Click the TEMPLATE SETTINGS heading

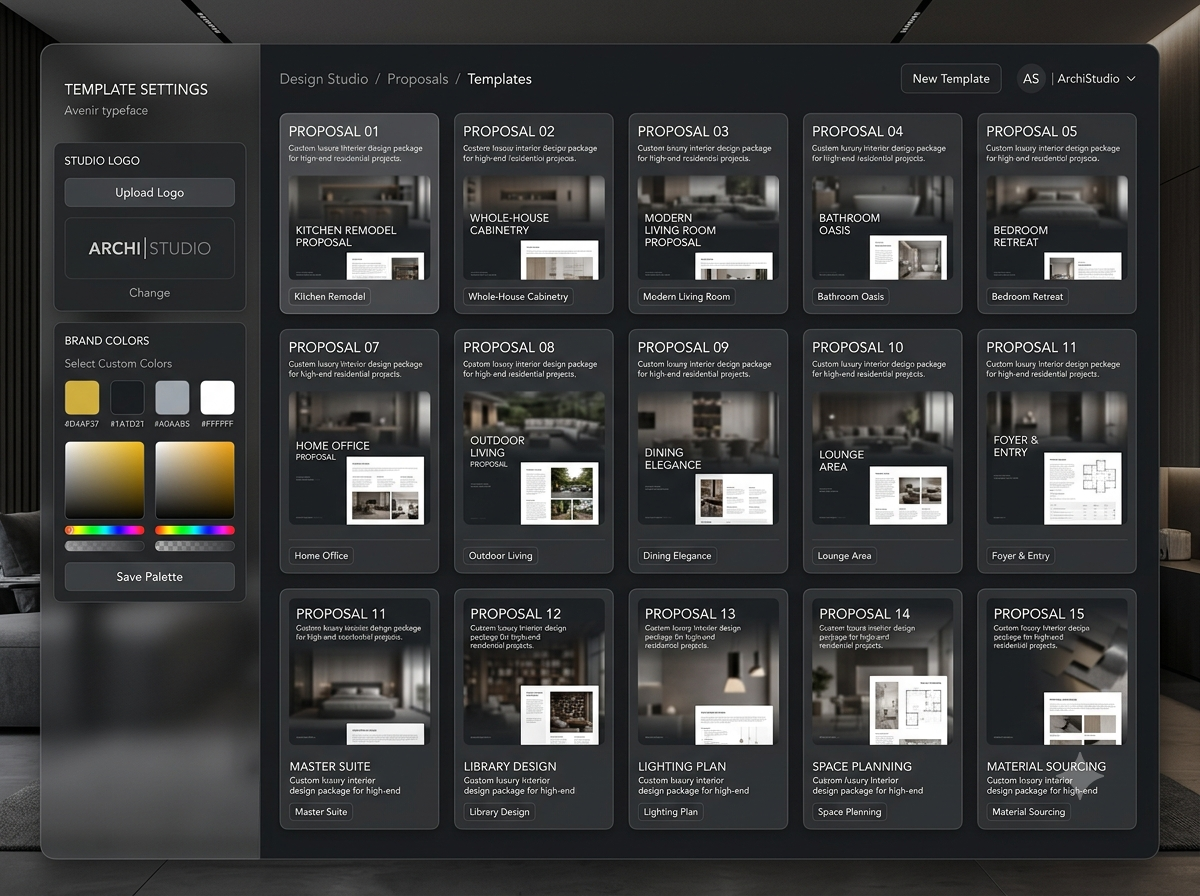(x=136, y=89)
